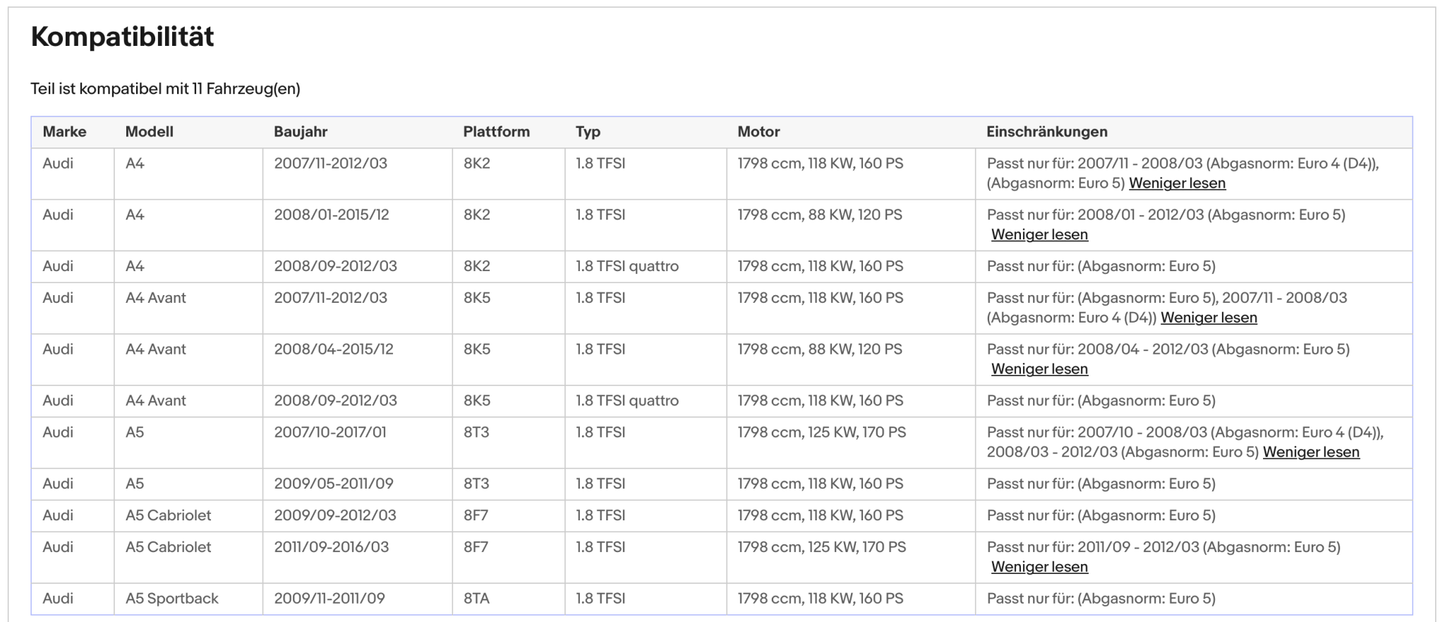Collapse restrictions for A4 Avant 2007/11-2012/03

coord(1209,318)
